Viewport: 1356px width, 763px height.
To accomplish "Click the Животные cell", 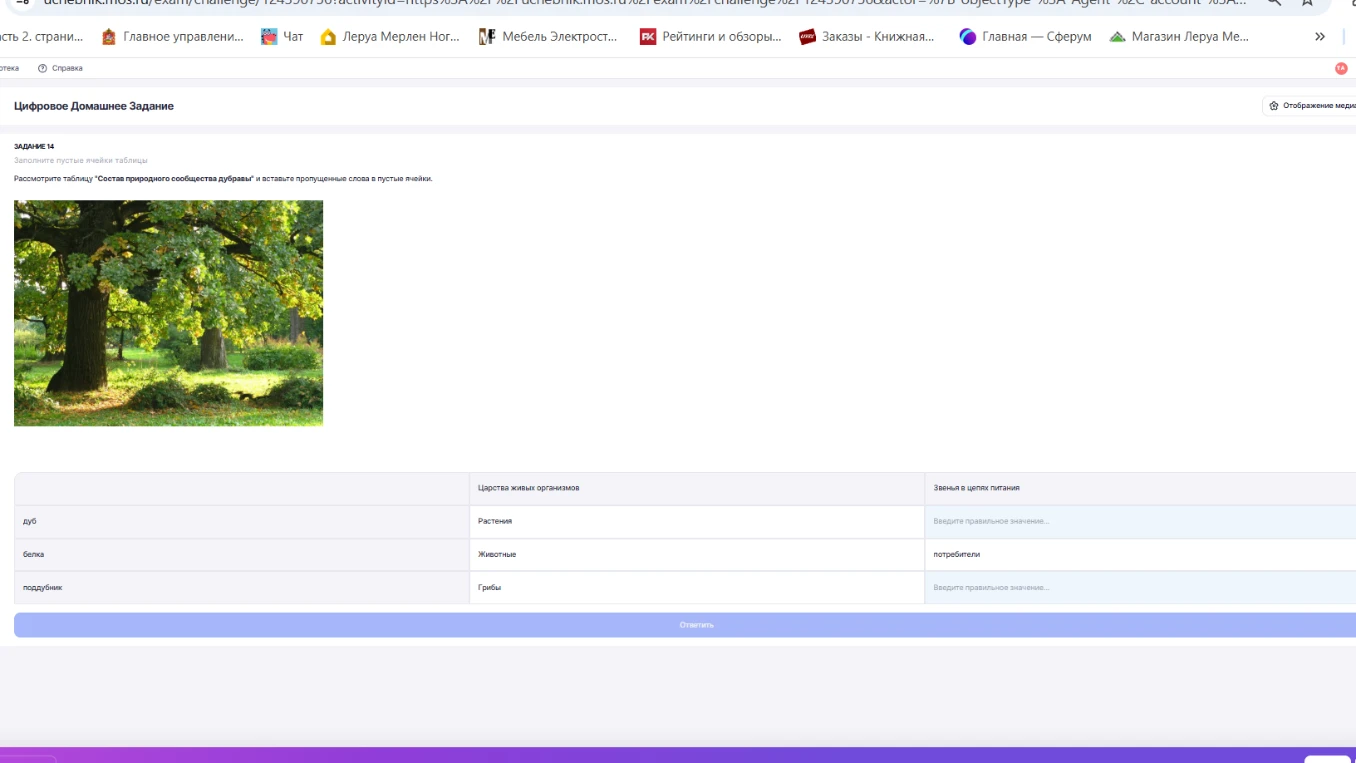I will click(x=696, y=554).
